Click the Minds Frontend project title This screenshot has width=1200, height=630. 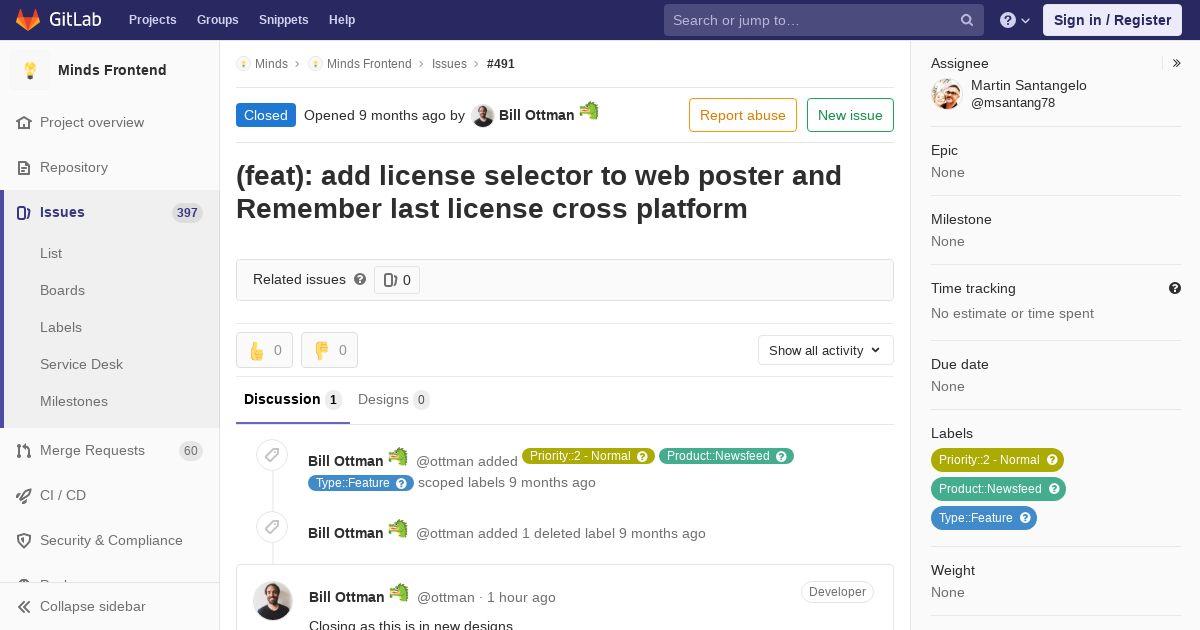click(x=112, y=70)
